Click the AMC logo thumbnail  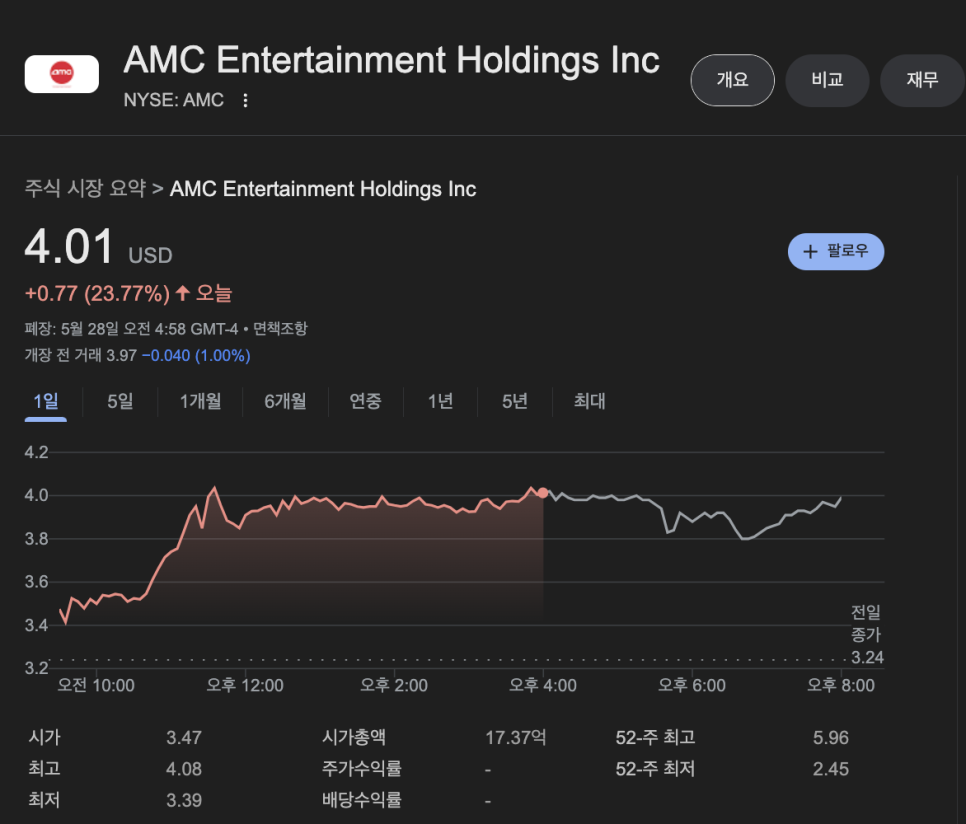pos(62,74)
